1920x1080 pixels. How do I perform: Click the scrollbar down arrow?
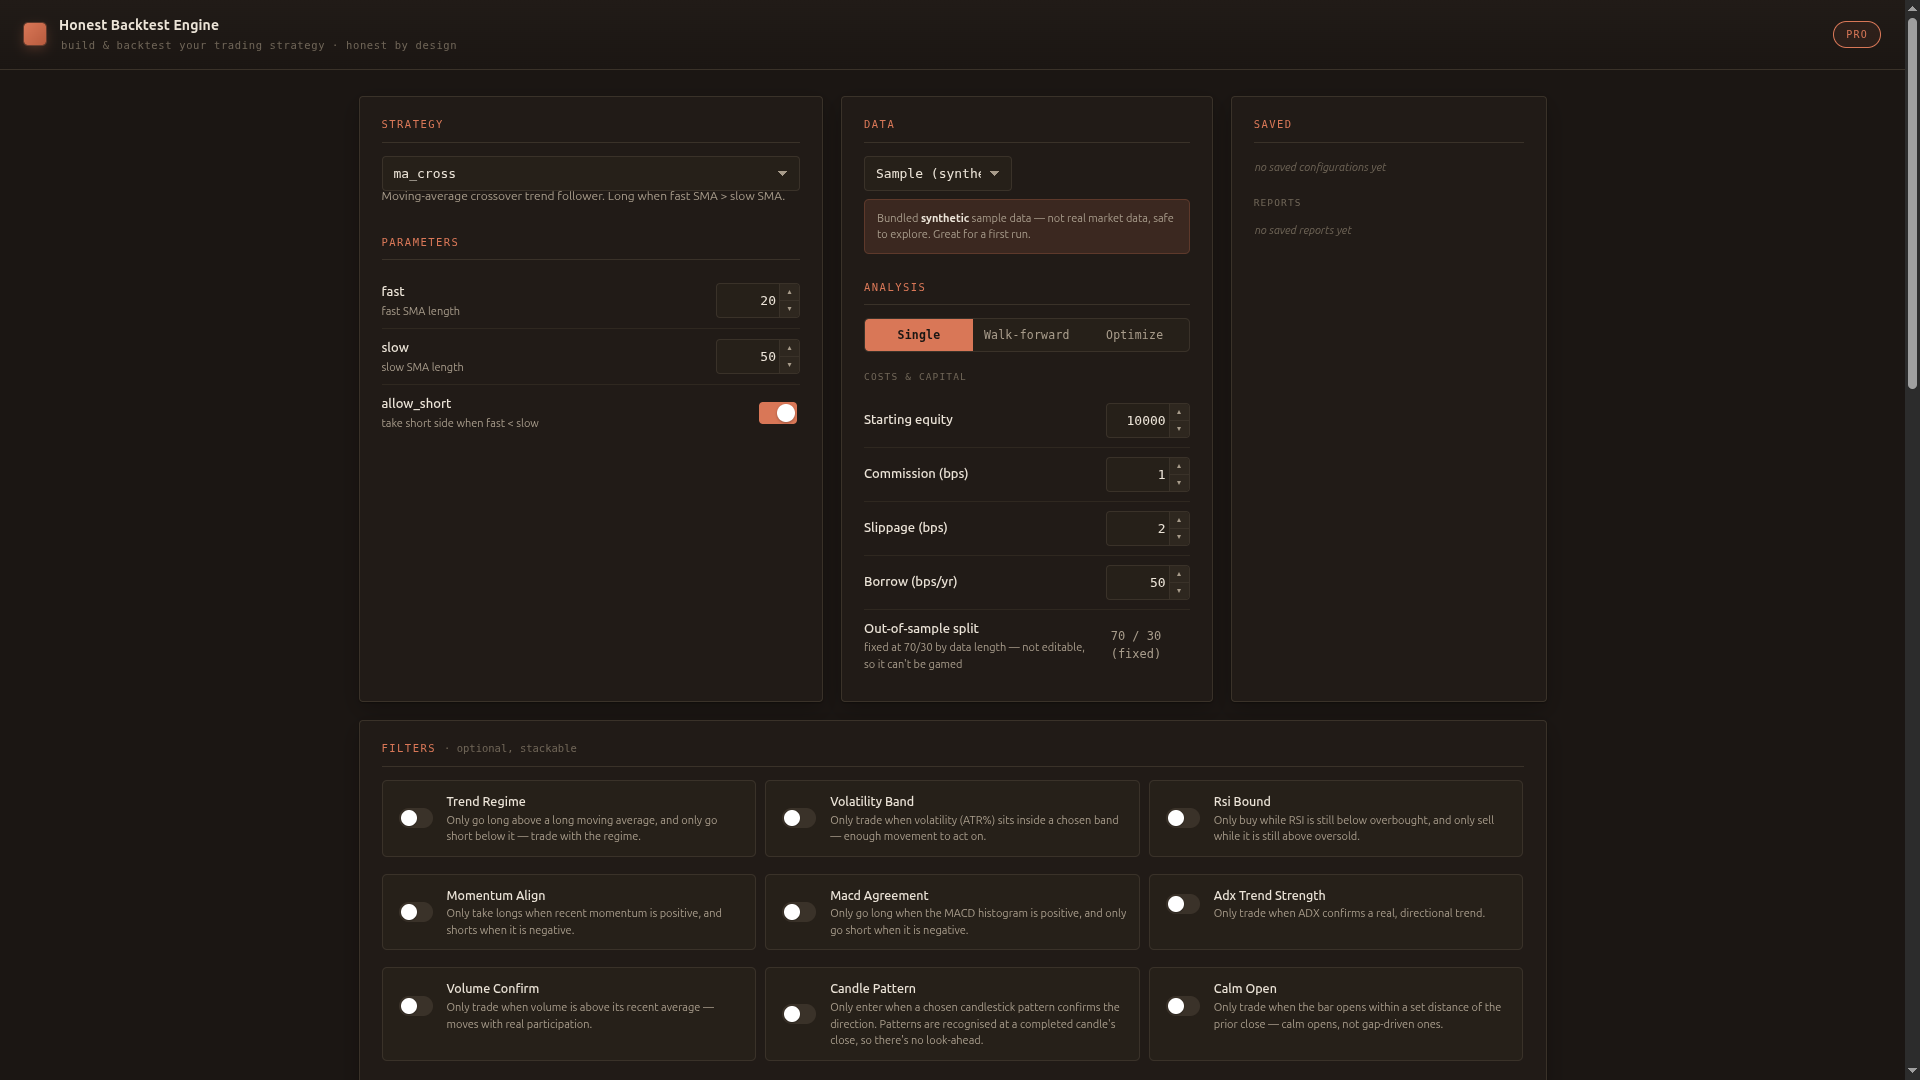pyautogui.click(x=1912, y=1071)
